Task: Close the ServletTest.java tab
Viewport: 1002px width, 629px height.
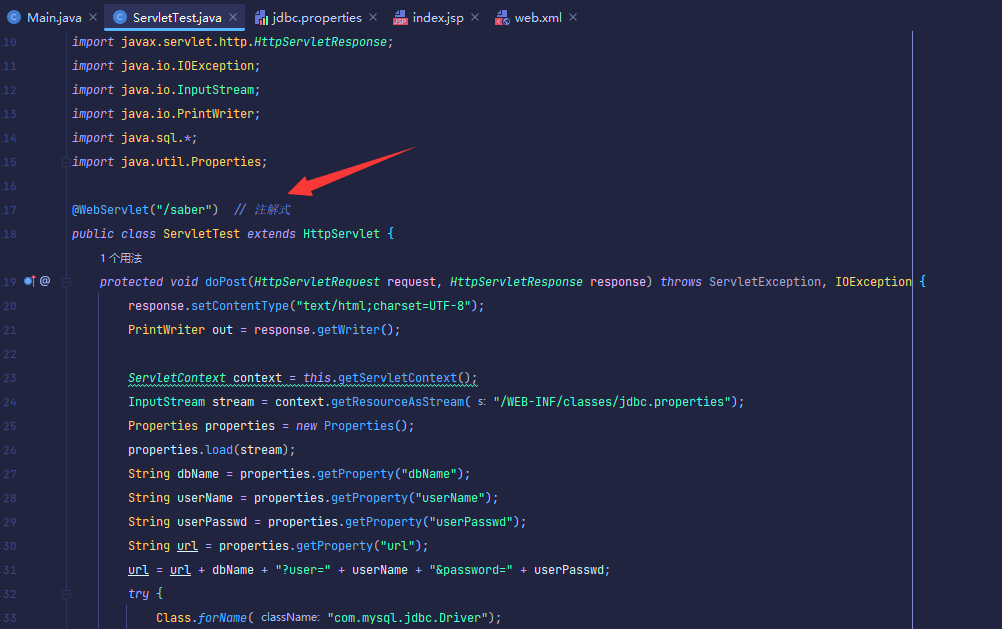Action: pos(234,18)
